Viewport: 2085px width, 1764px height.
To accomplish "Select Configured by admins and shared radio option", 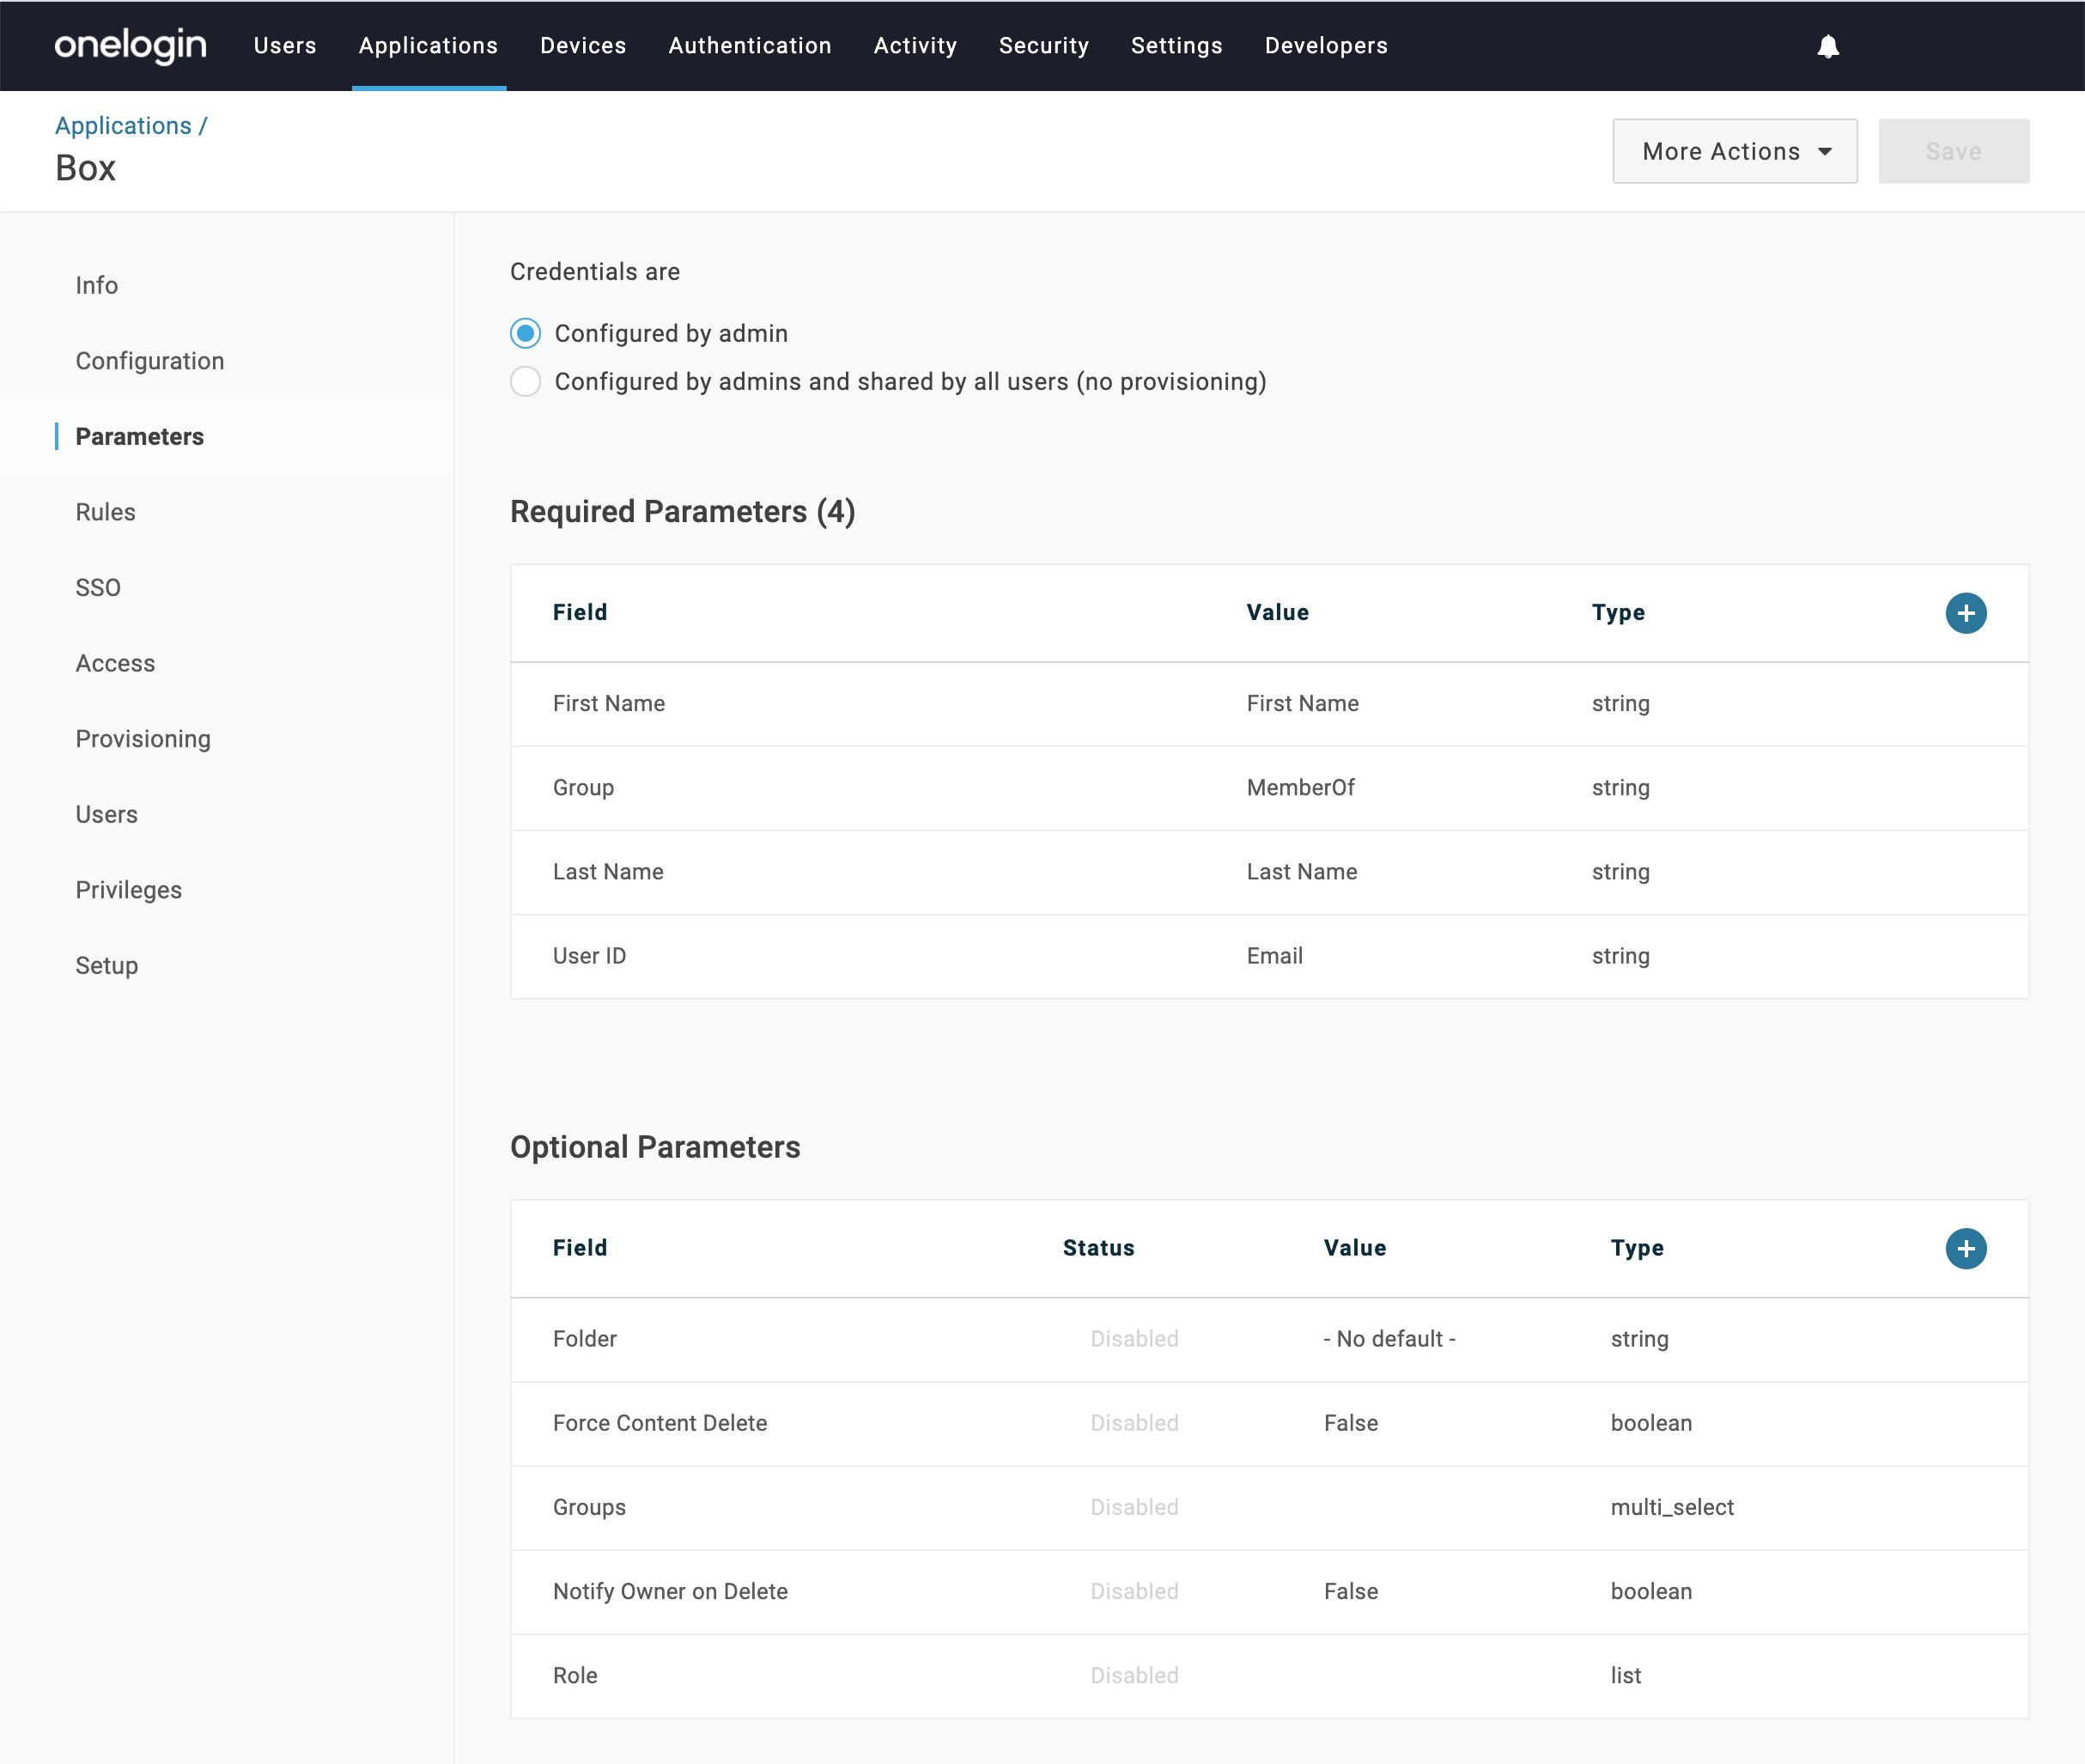I will 525,381.
